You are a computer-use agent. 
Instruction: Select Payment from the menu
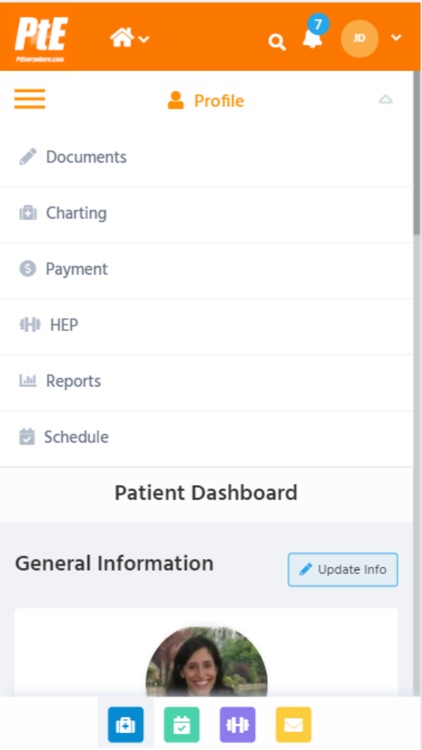click(206, 269)
